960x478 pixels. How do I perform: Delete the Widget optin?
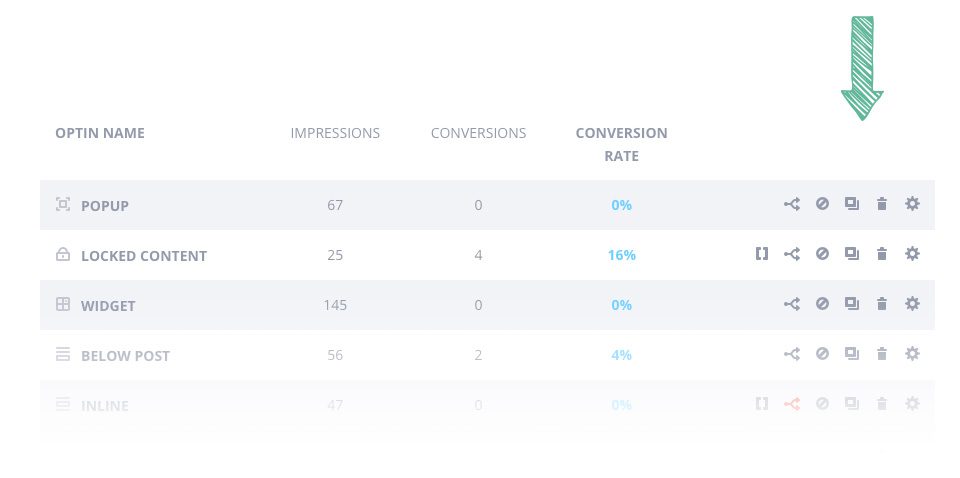(882, 304)
